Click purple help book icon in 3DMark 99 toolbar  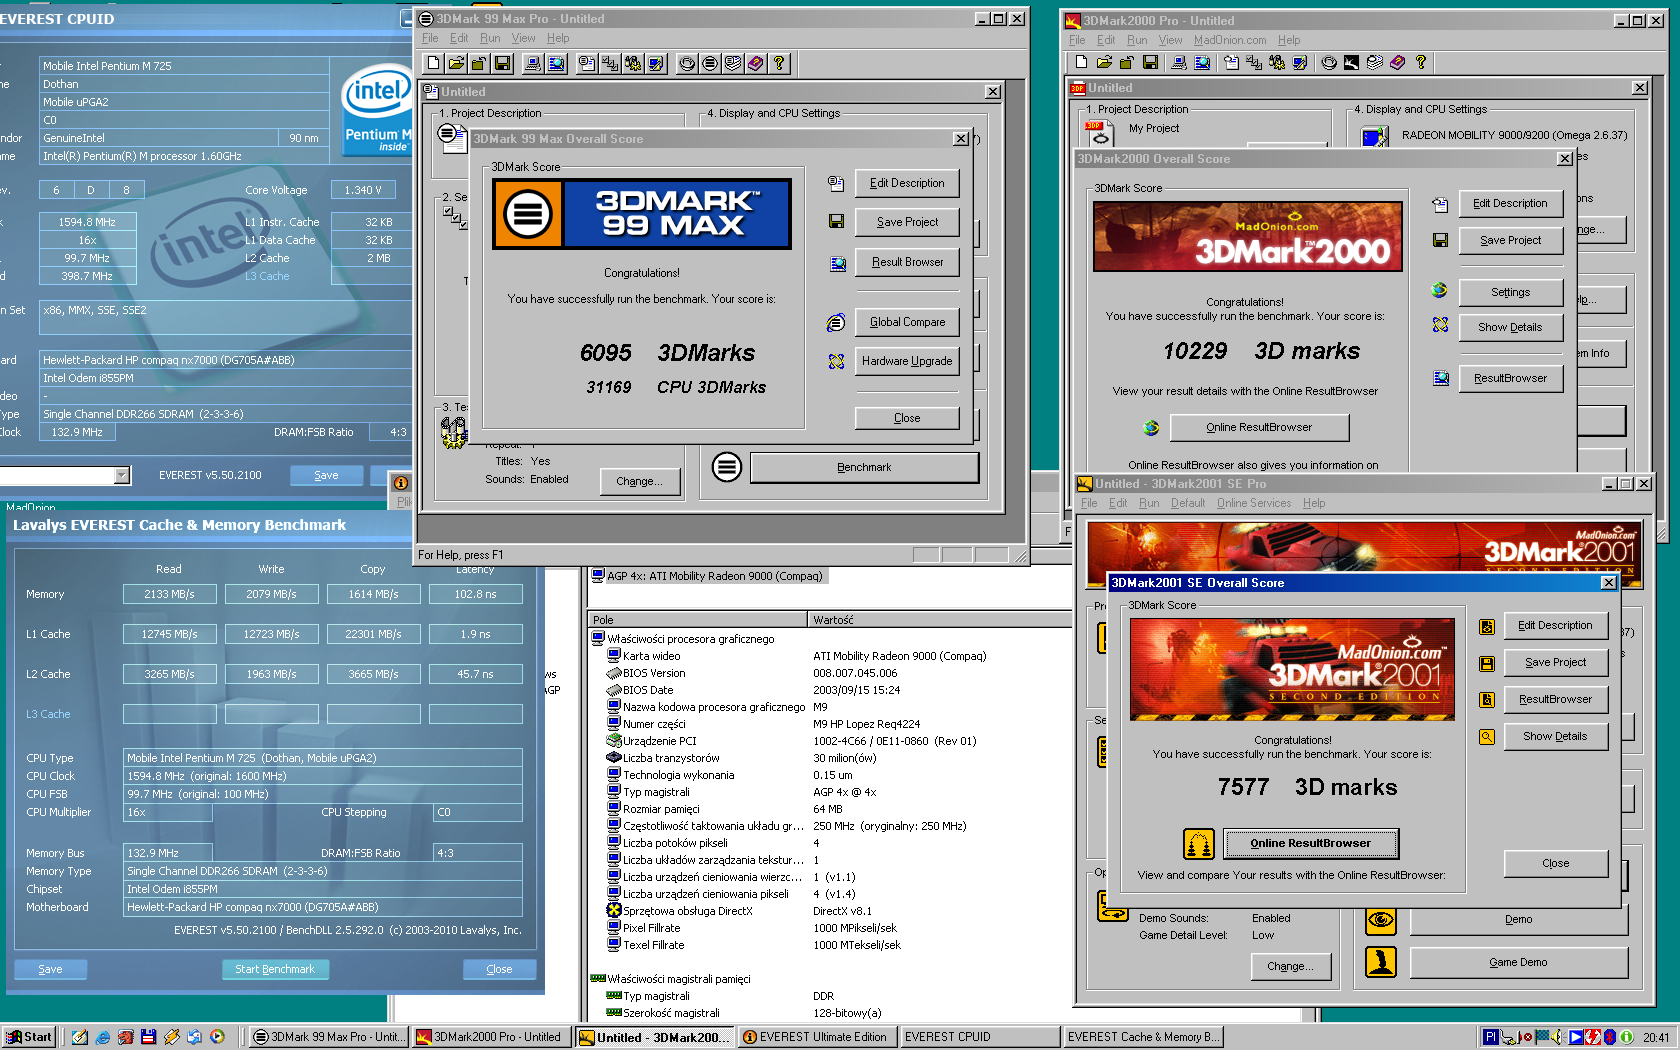(x=756, y=63)
